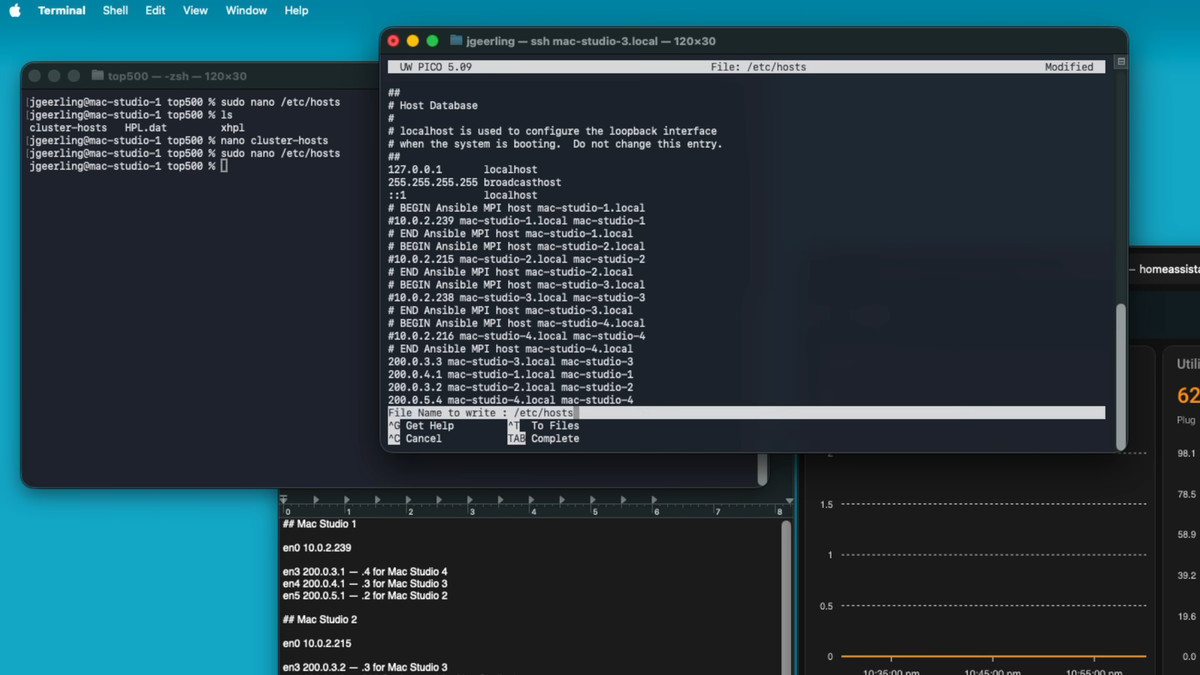Close the ssh mac-studio-3.local terminal window

[x=393, y=41]
